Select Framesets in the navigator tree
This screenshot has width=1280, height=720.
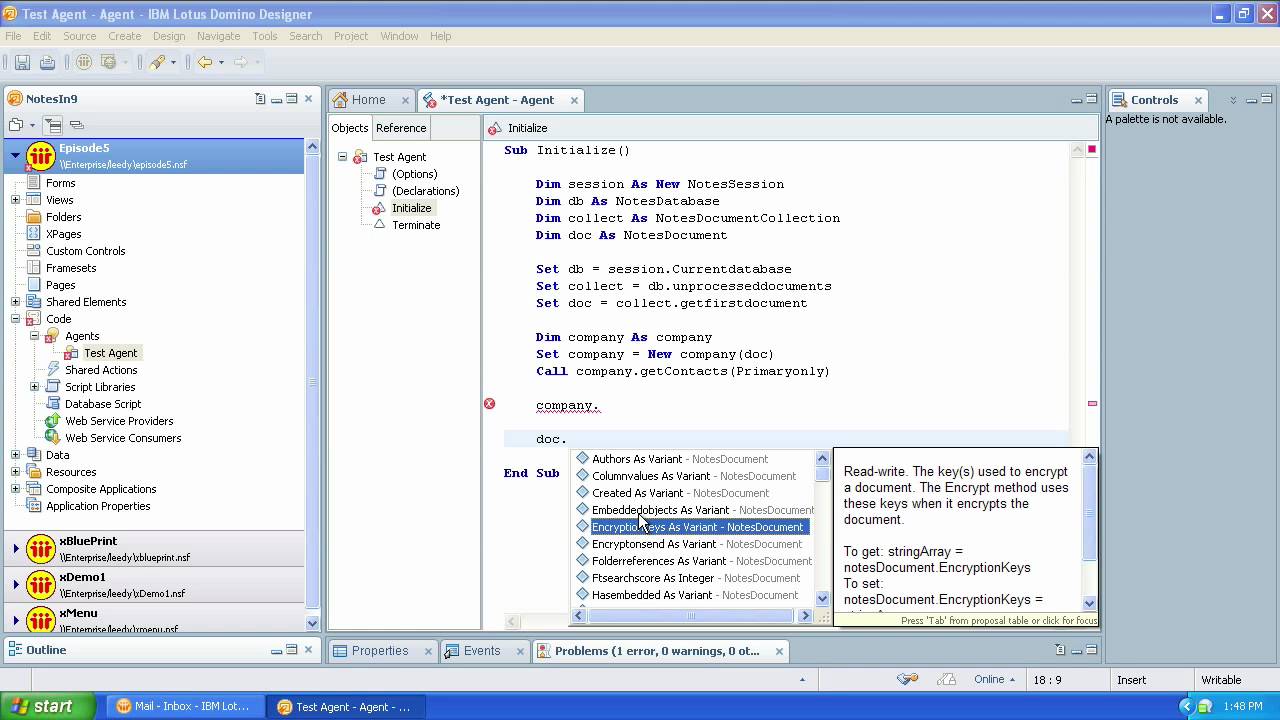point(71,268)
